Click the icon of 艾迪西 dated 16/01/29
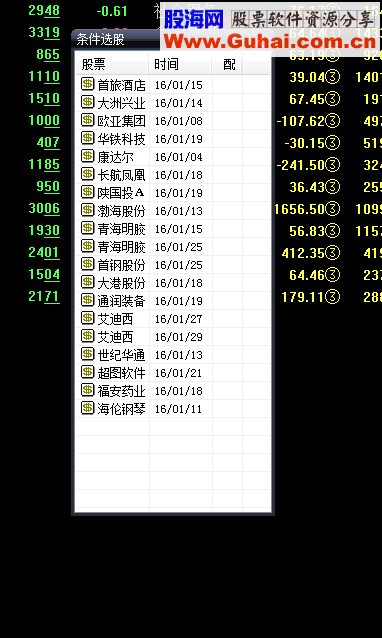The image size is (382, 638). (x=87, y=336)
